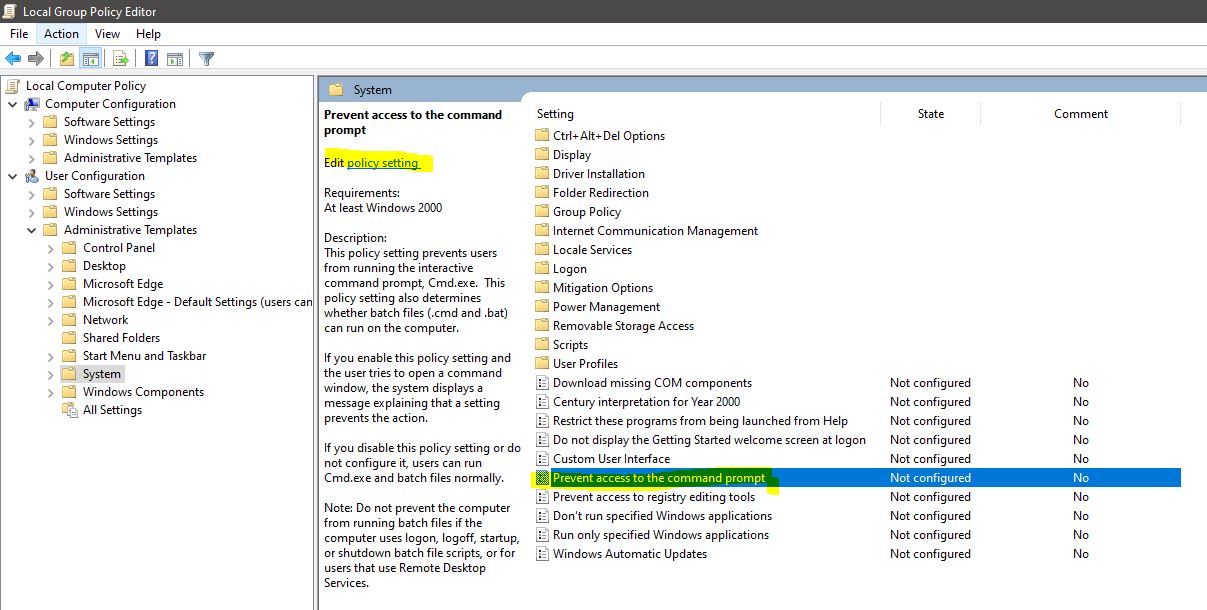
Task: Click the Forward navigation arrow
Action: click(x=35, y=58)
